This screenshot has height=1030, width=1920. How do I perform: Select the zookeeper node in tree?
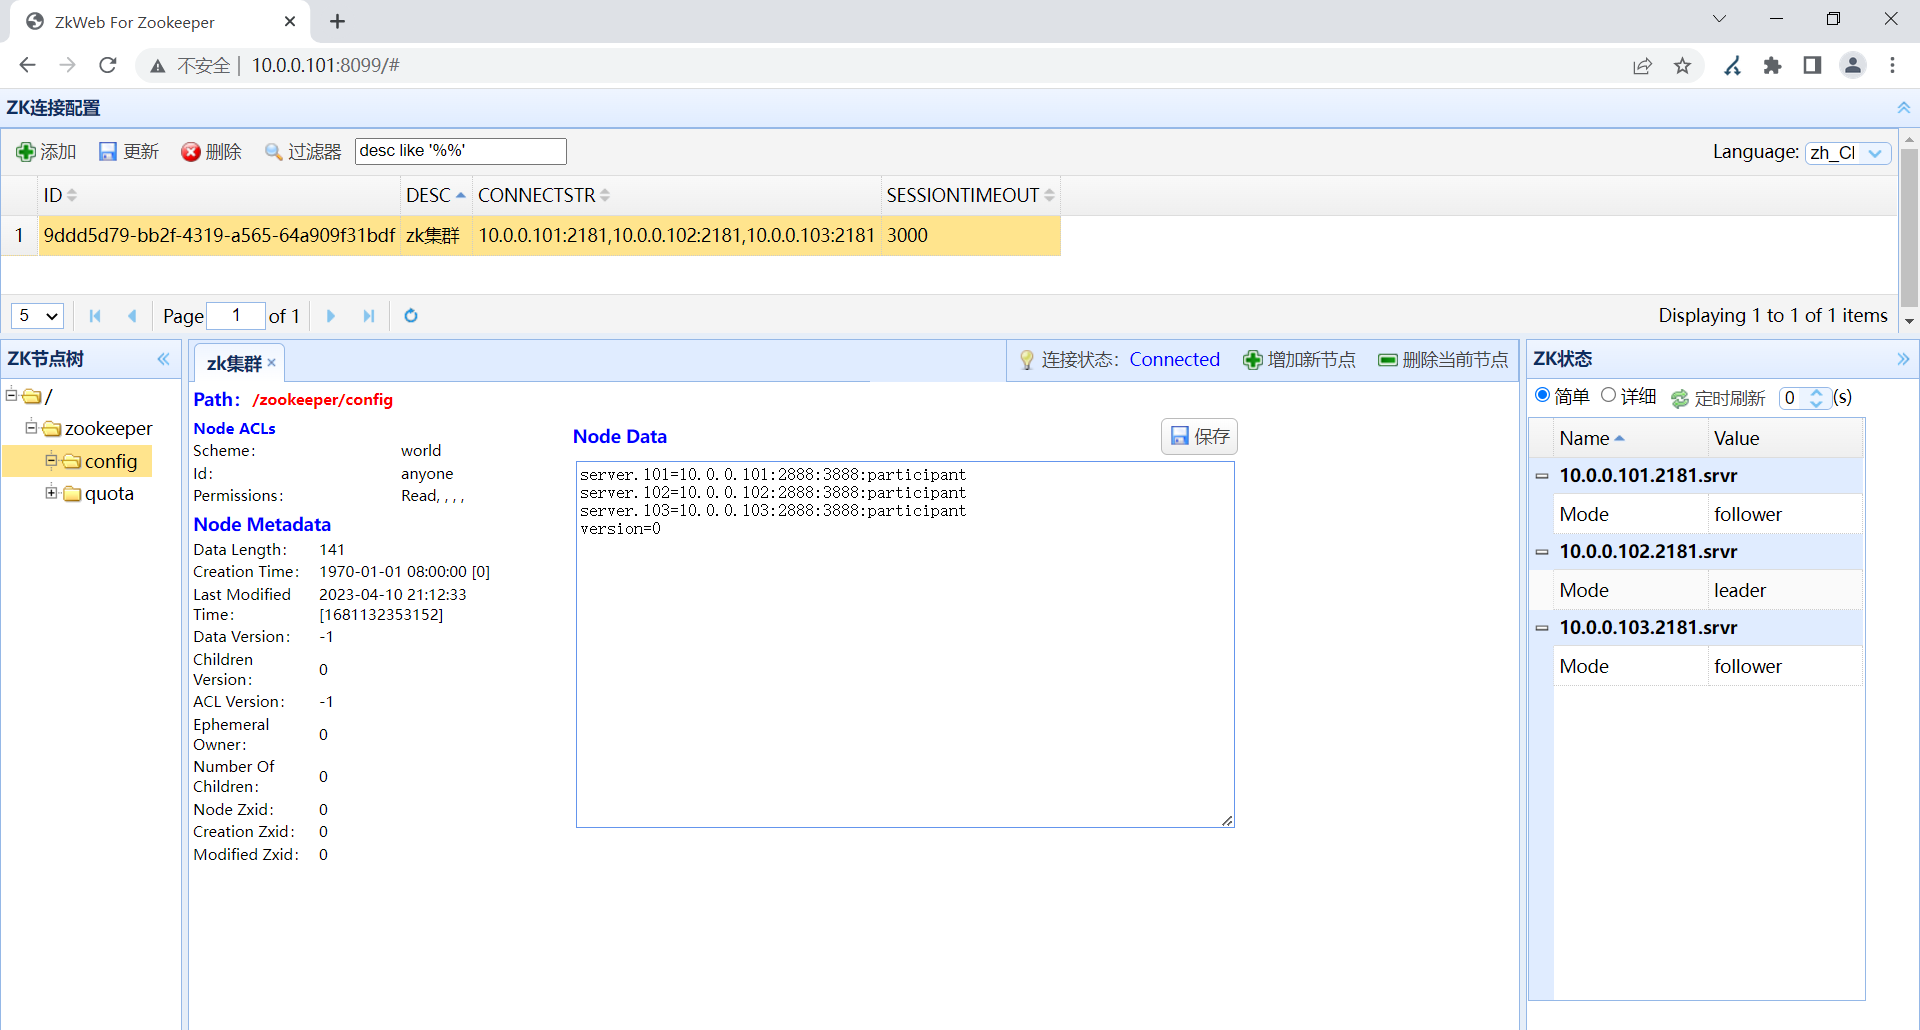(109, 429)
